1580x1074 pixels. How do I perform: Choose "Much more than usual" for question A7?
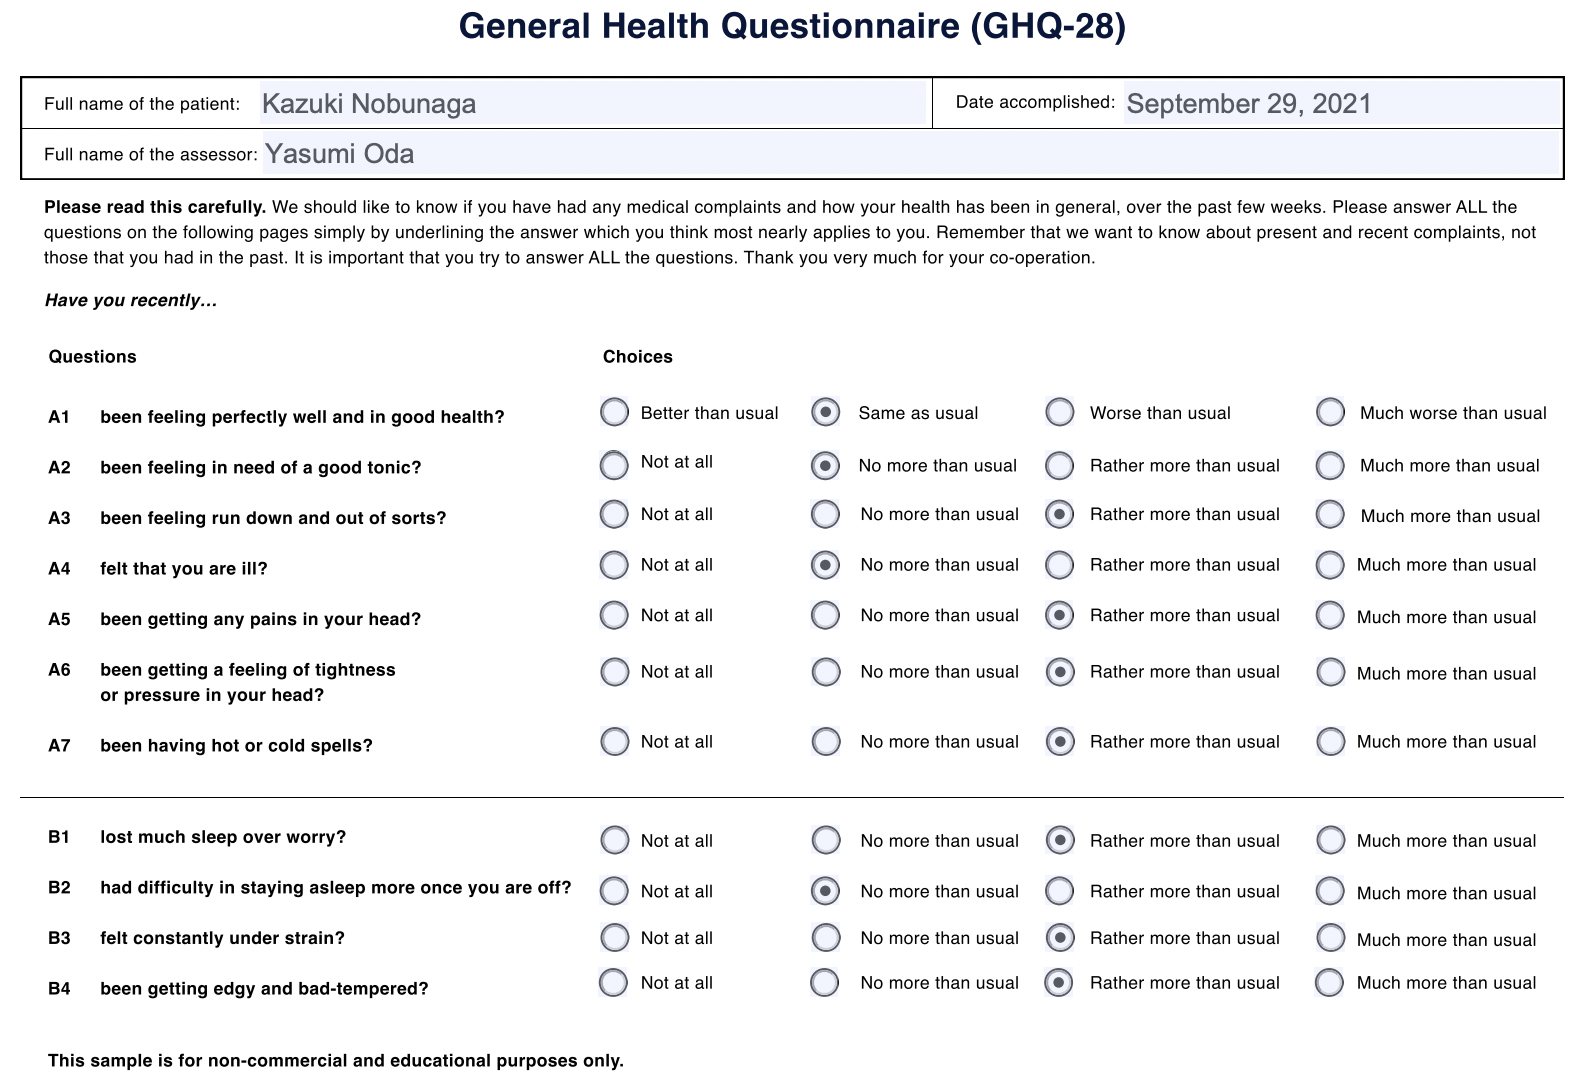click(1330, 742)
